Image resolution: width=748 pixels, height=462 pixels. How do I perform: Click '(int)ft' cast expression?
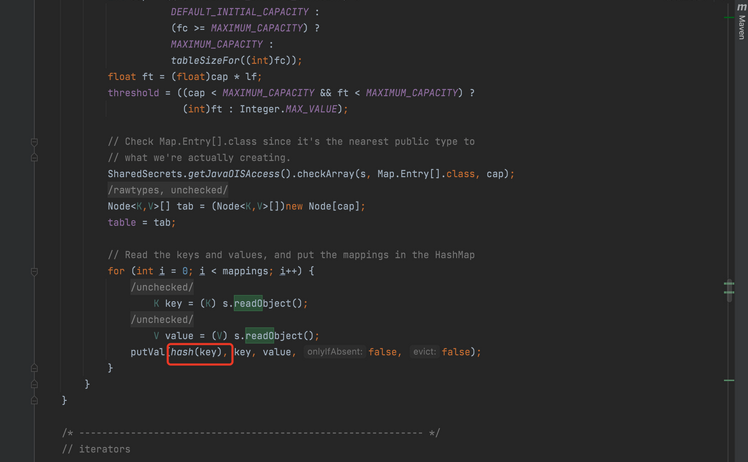[202, 109]
